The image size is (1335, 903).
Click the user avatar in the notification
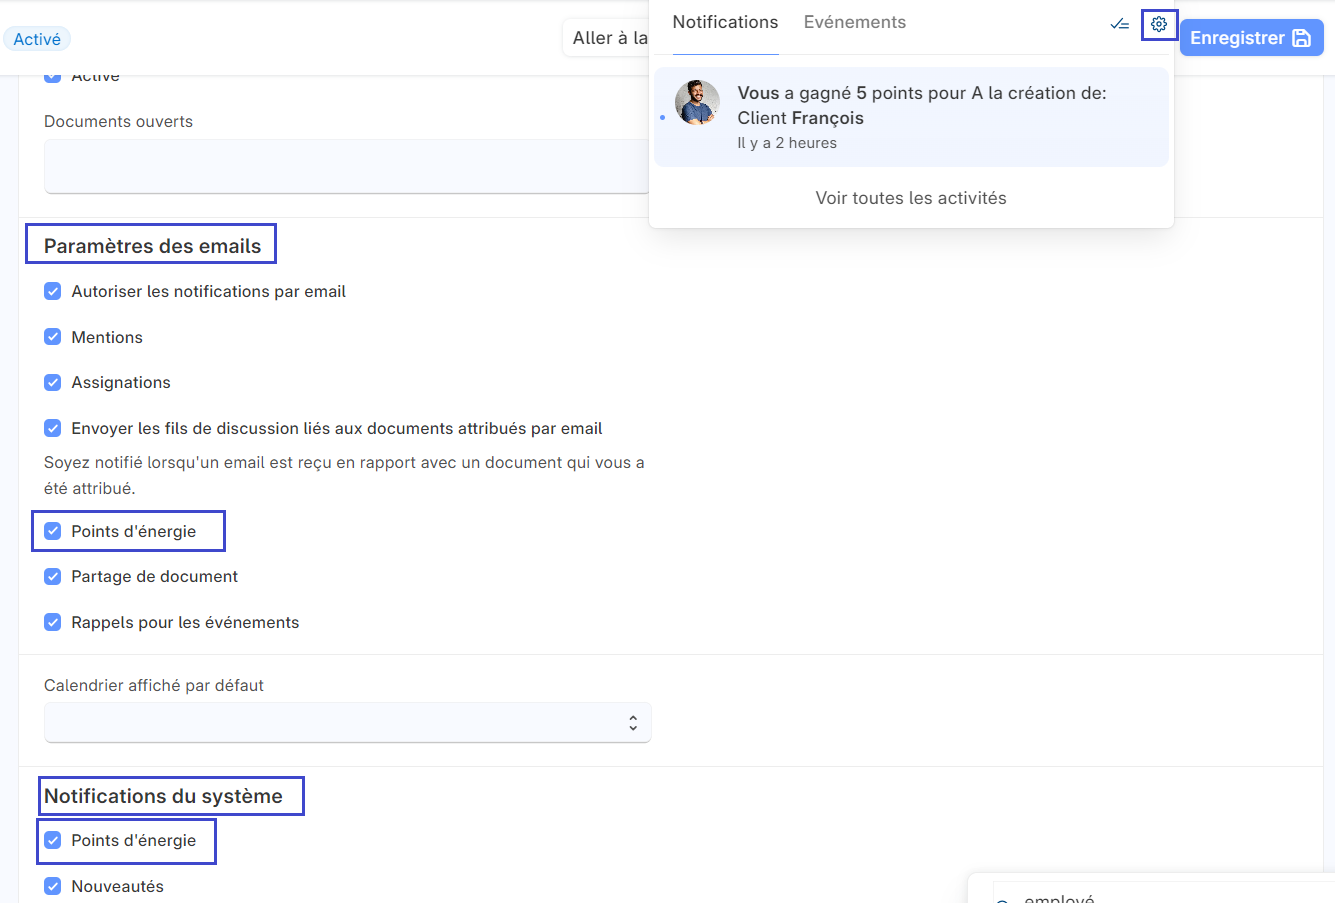697,102
